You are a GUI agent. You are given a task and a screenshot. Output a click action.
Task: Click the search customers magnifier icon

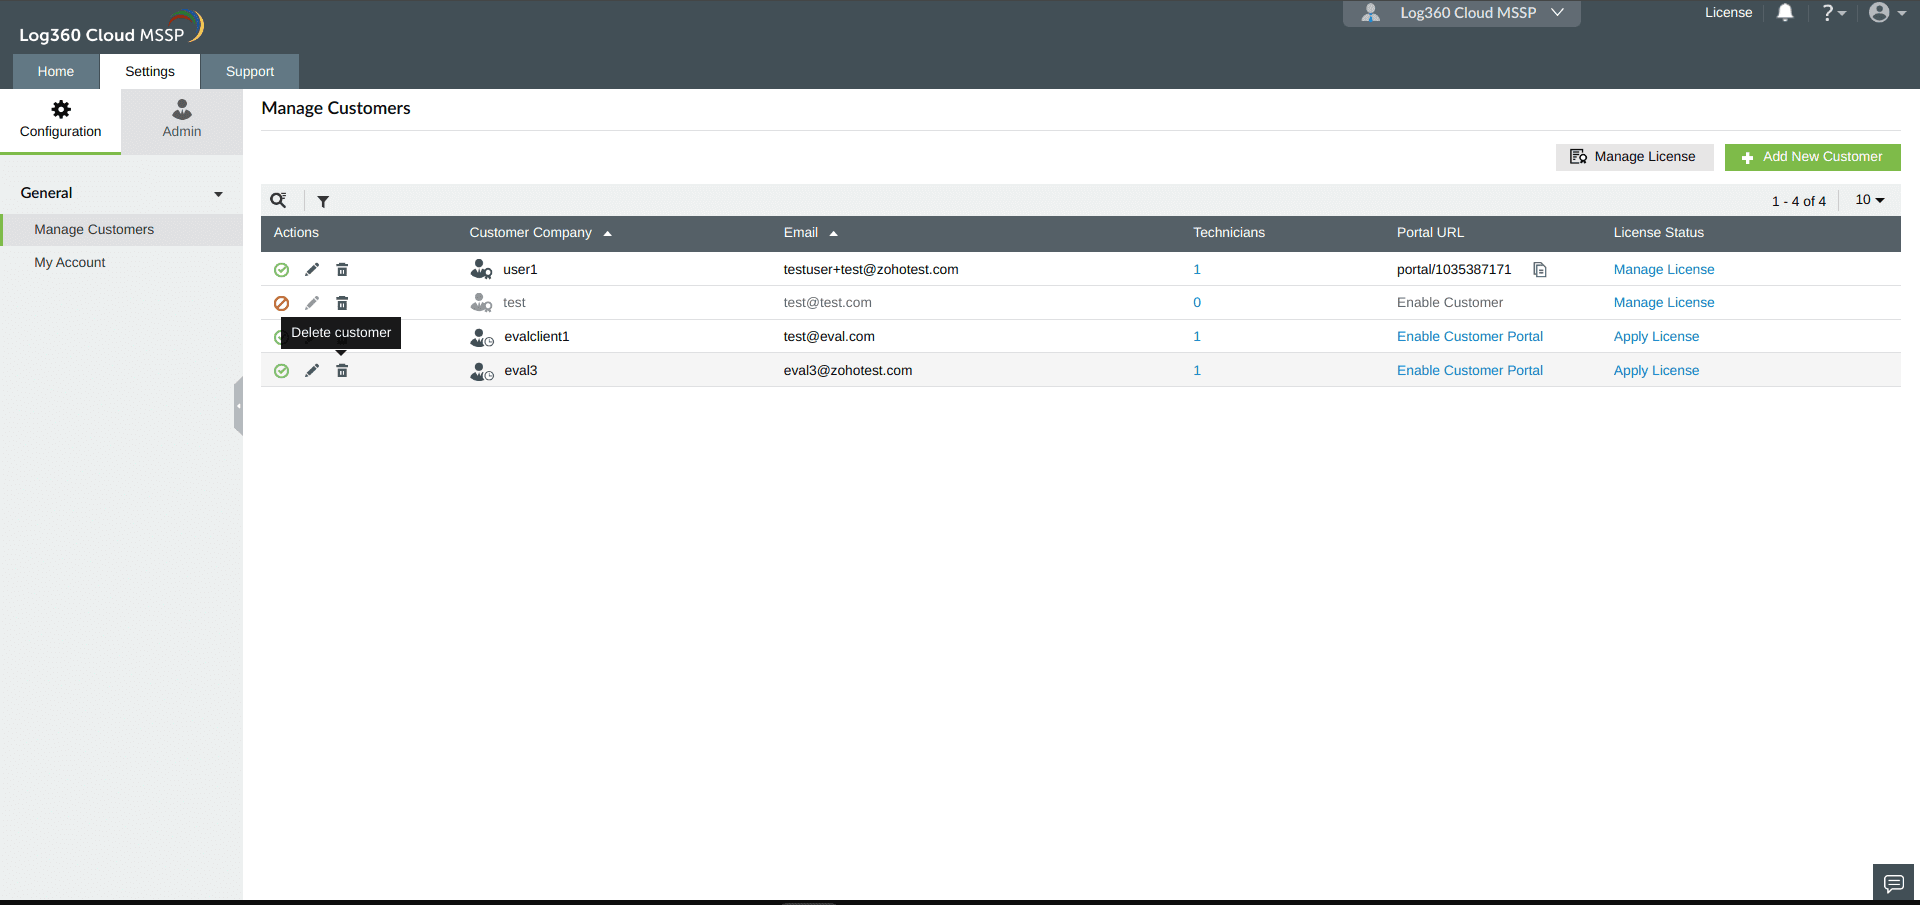(x=279, y=200)
